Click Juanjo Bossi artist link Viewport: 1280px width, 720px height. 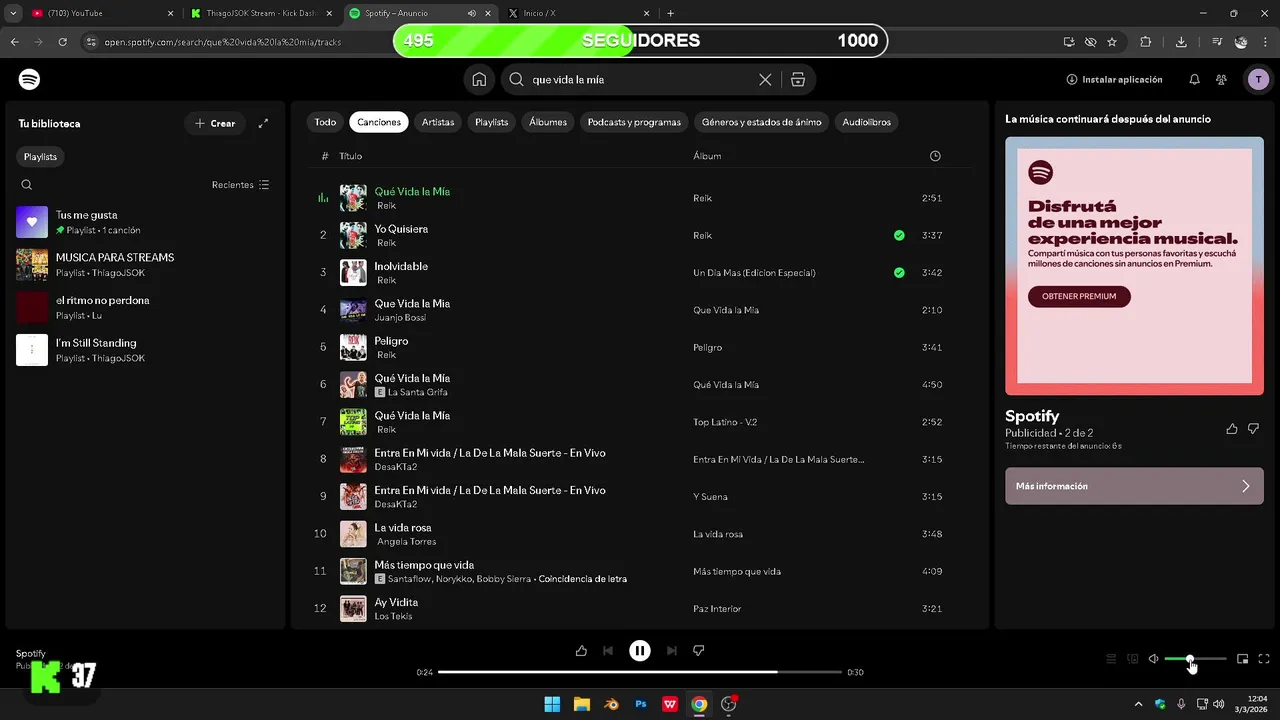pos(400,317)
